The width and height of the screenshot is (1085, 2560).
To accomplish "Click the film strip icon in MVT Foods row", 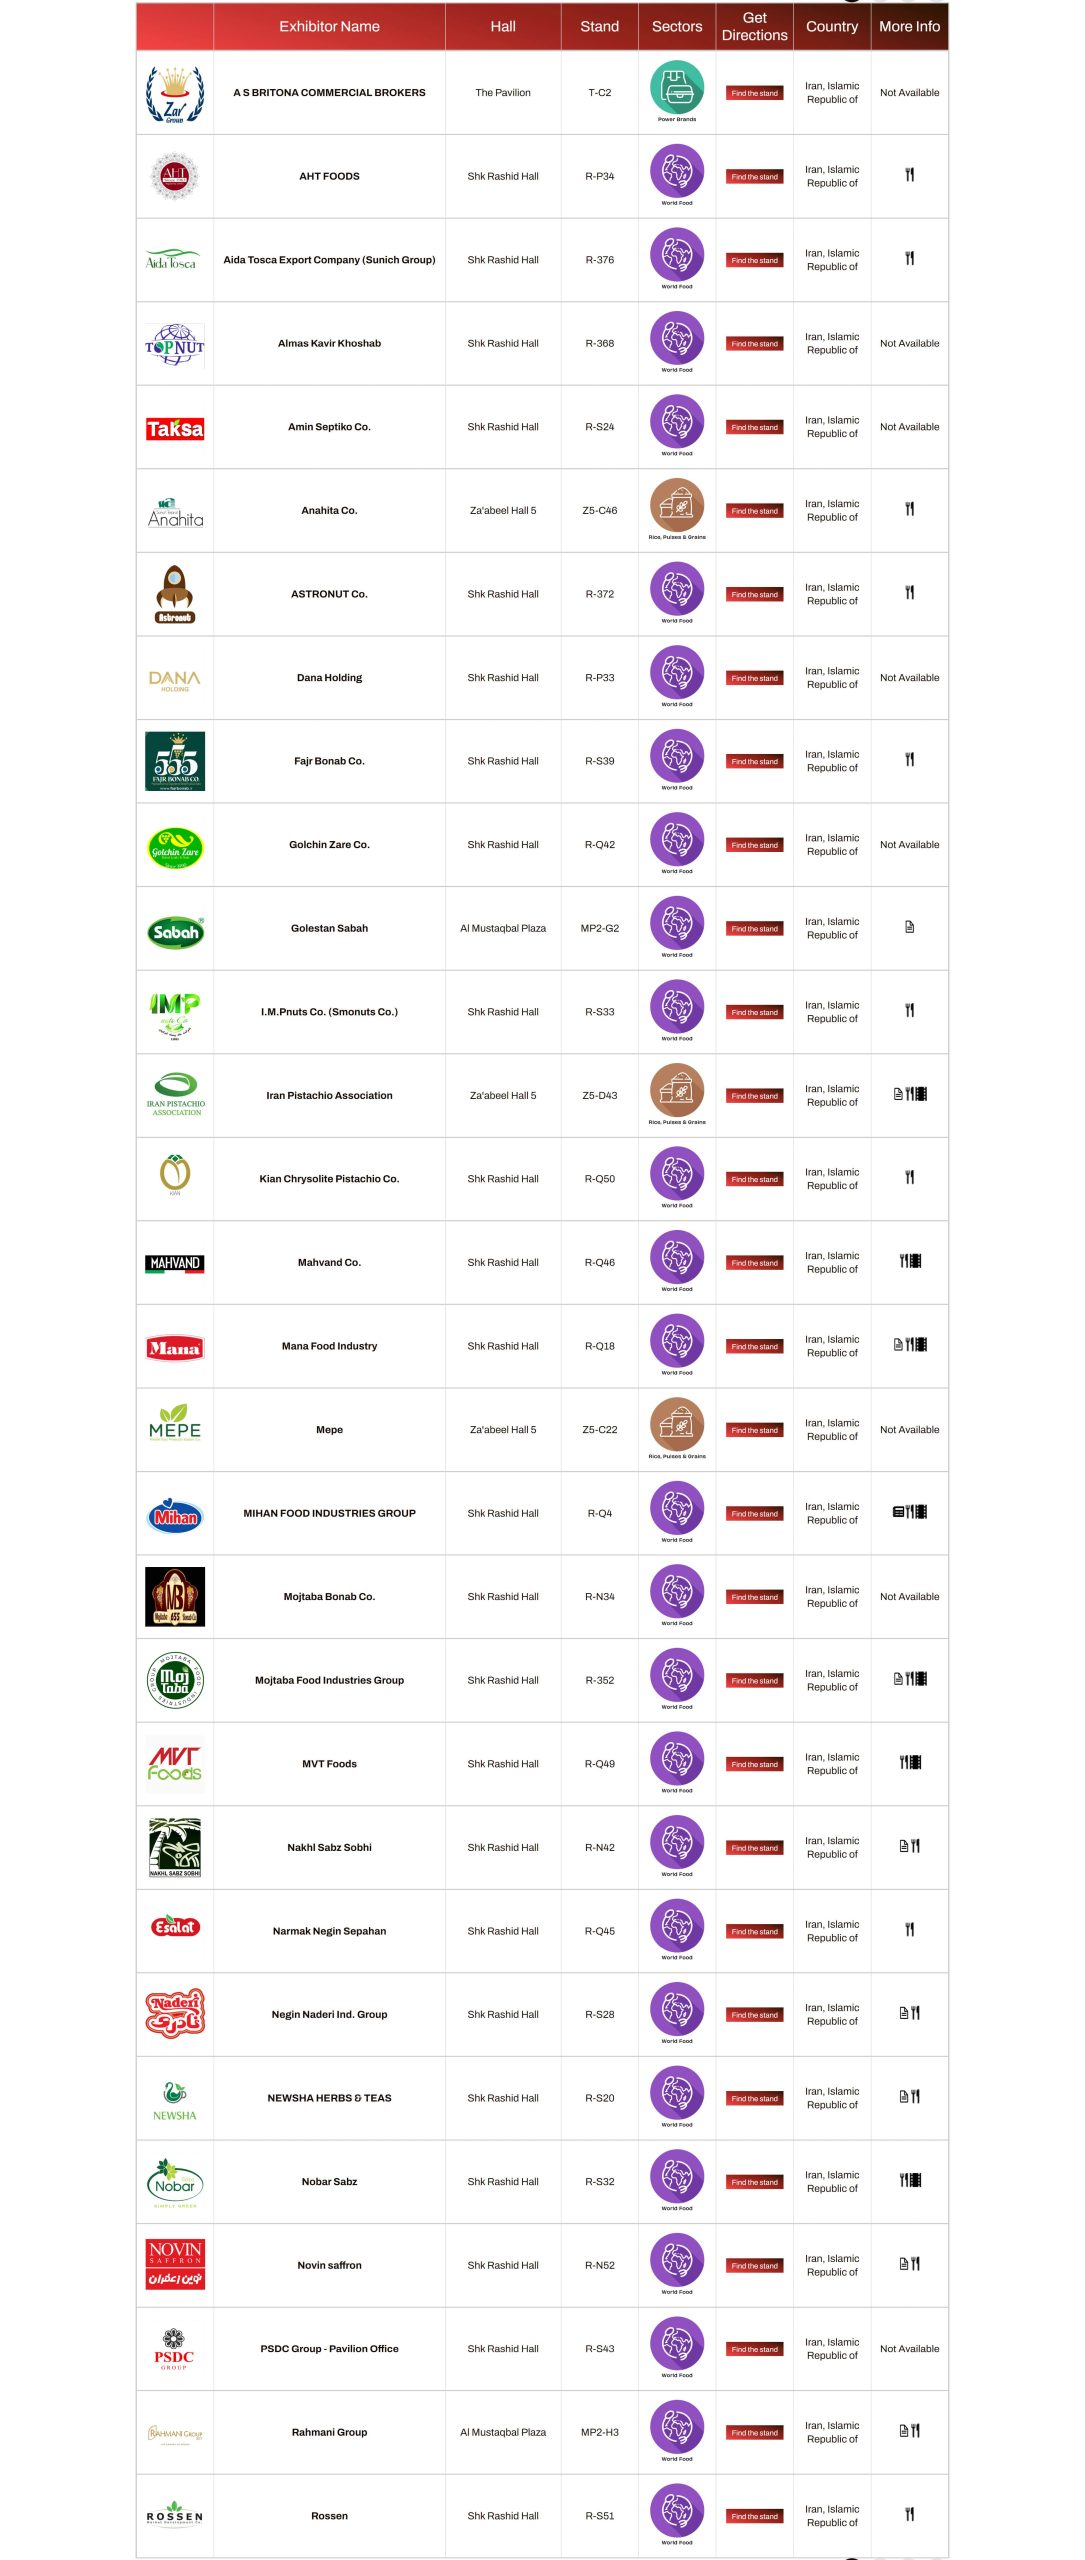I will [x=915, y=1762].
